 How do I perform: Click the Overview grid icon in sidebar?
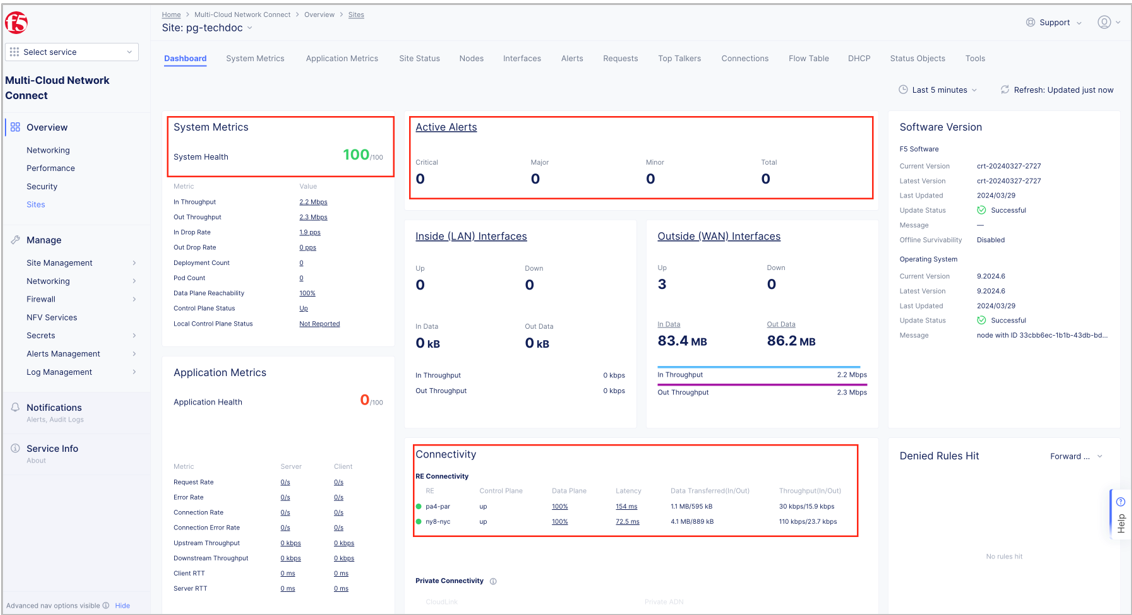(x=15, y=127)
